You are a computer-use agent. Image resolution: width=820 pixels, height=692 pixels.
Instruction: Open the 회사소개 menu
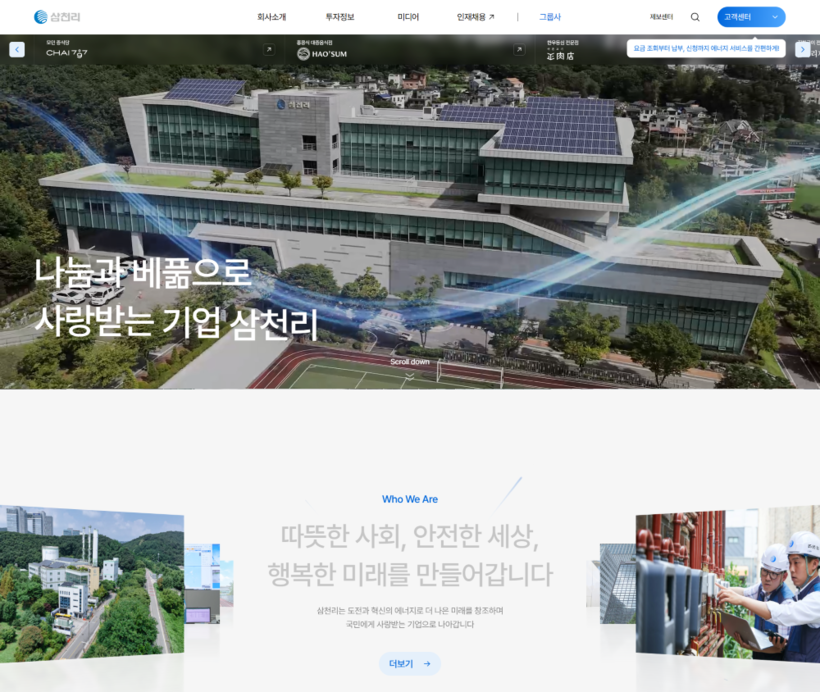(271, 17)
